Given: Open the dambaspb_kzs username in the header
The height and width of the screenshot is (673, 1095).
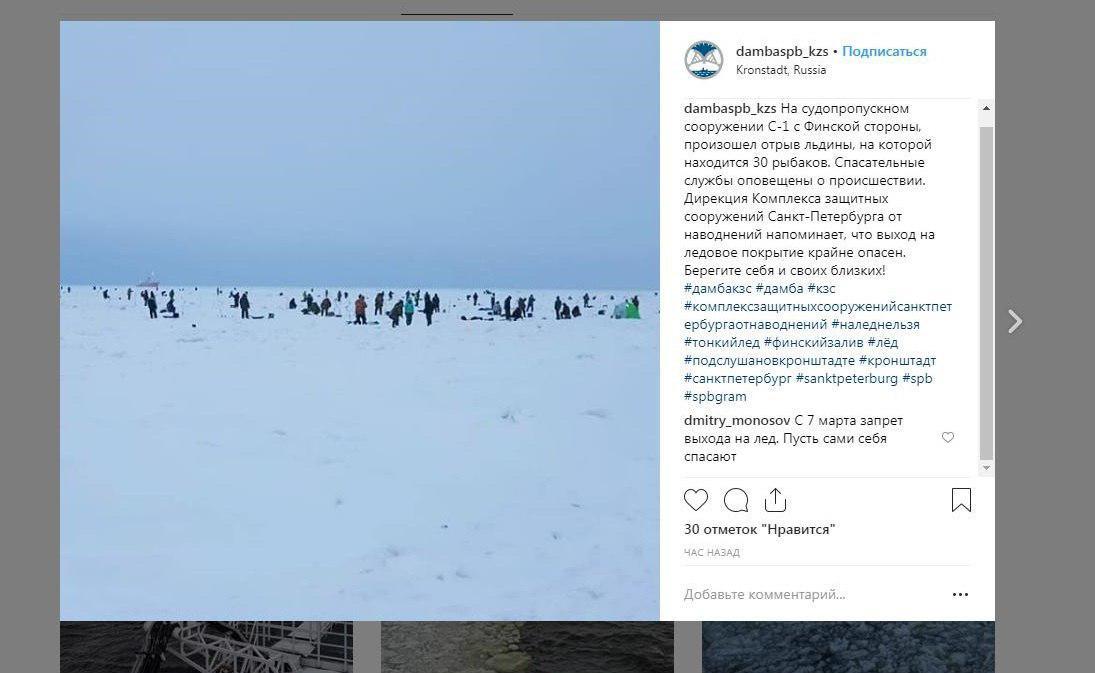Looking at the screenshot, I should coord(782,51).
